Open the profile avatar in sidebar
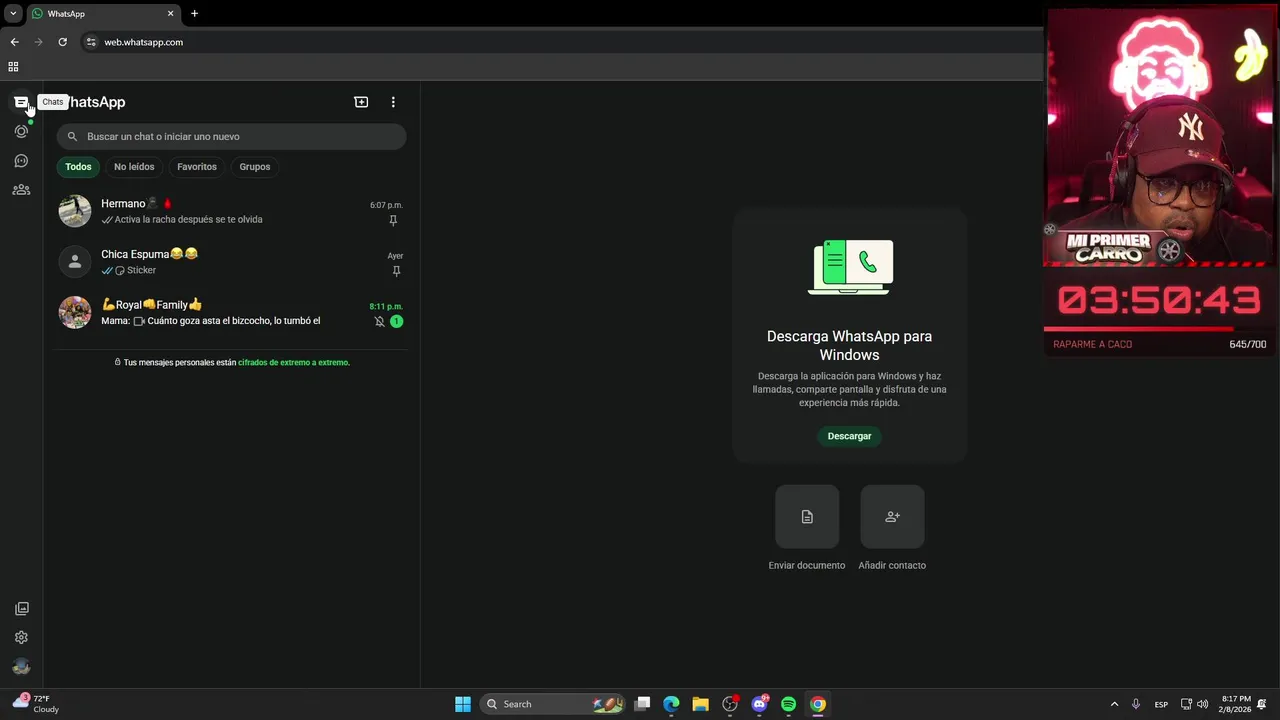1280x720 pixels. pyautogui.click(x=21, y=667)
